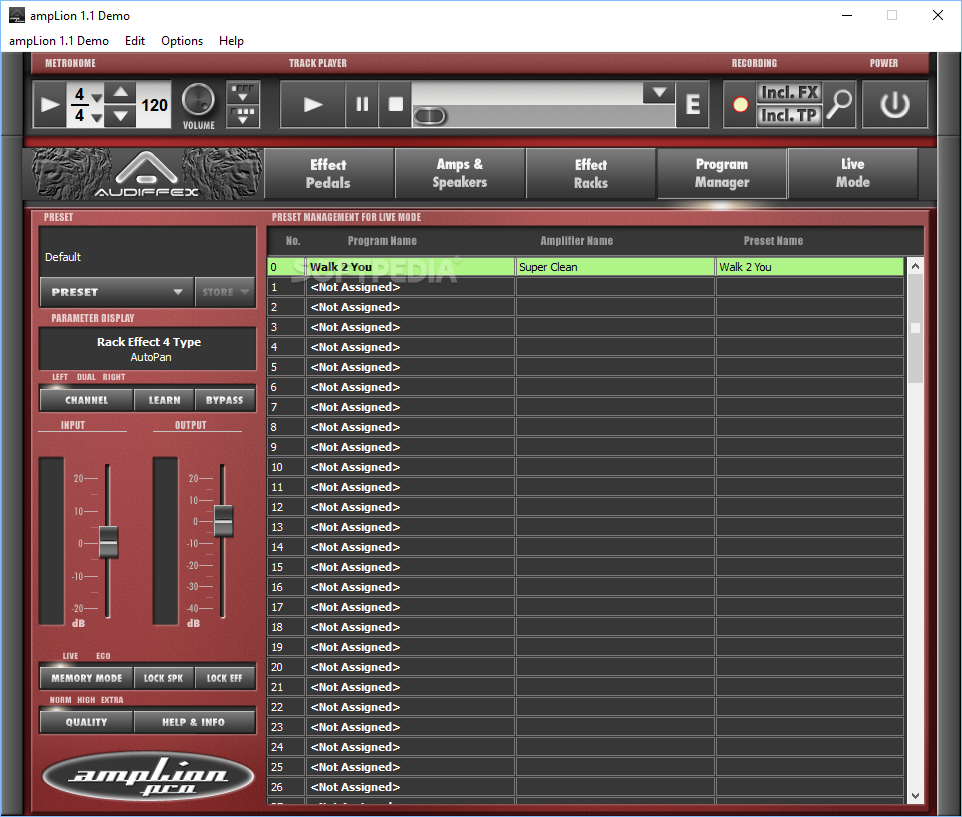Open the Help menu

pyautogui.click(x=231, y=40)
